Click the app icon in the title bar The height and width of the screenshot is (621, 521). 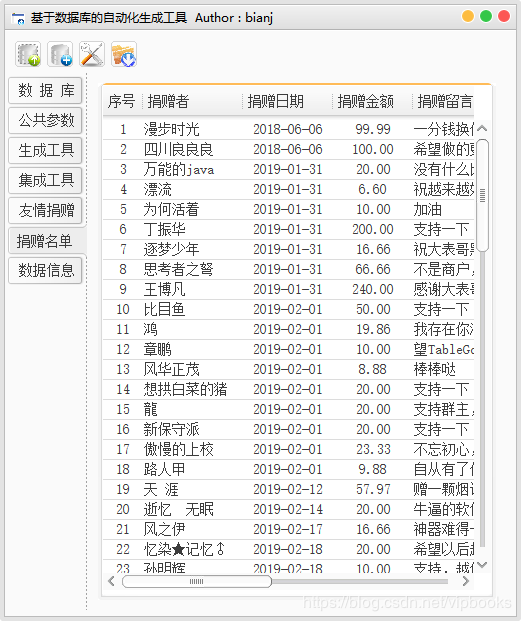coord(18,18)
